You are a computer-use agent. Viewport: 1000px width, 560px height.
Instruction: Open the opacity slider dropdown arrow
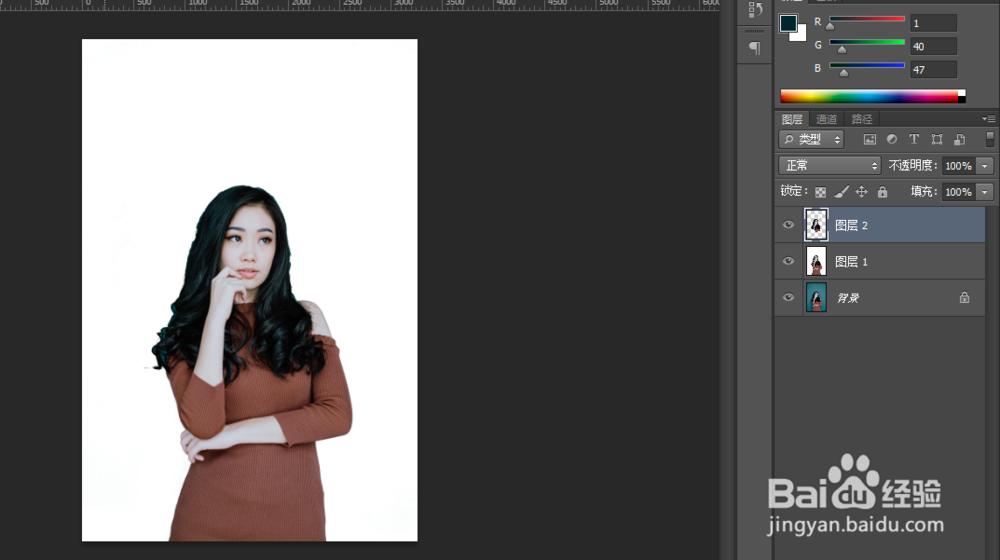[985, 166]
